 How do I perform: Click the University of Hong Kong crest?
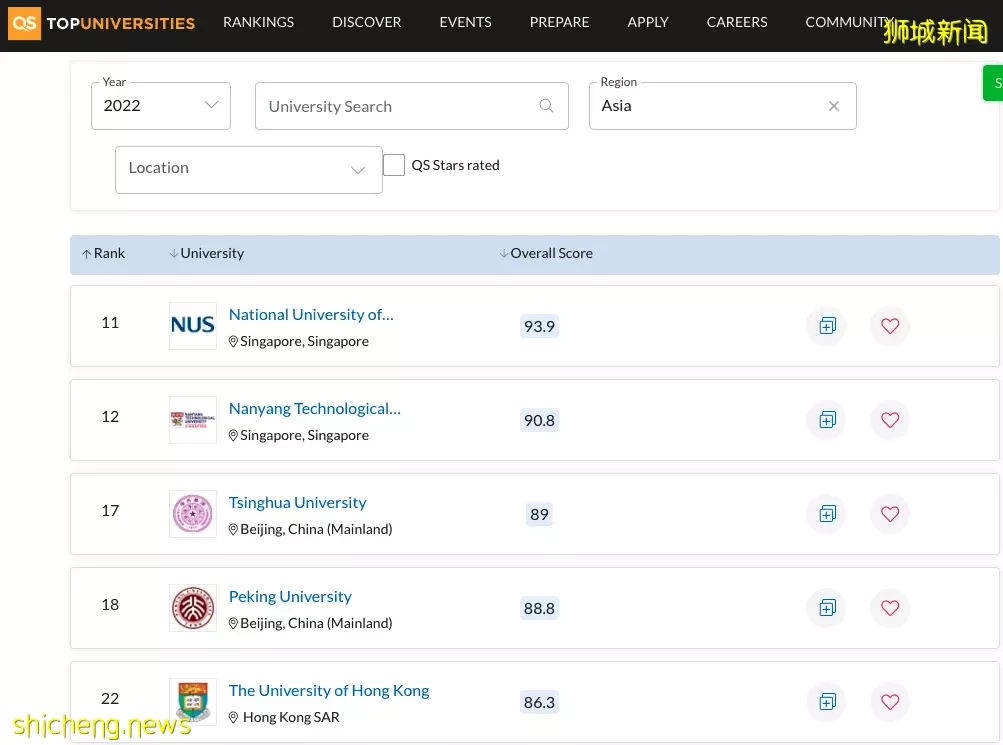pos(193,702)
